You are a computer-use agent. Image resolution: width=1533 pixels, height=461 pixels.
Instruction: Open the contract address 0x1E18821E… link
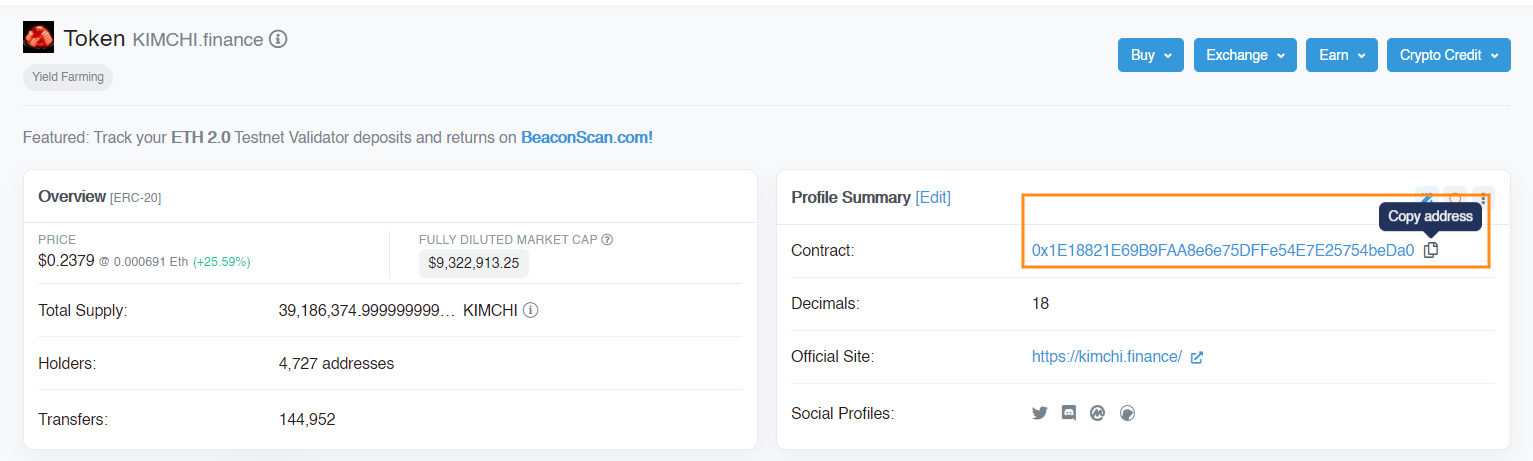pyautogui.click(x=1223, y=250)
